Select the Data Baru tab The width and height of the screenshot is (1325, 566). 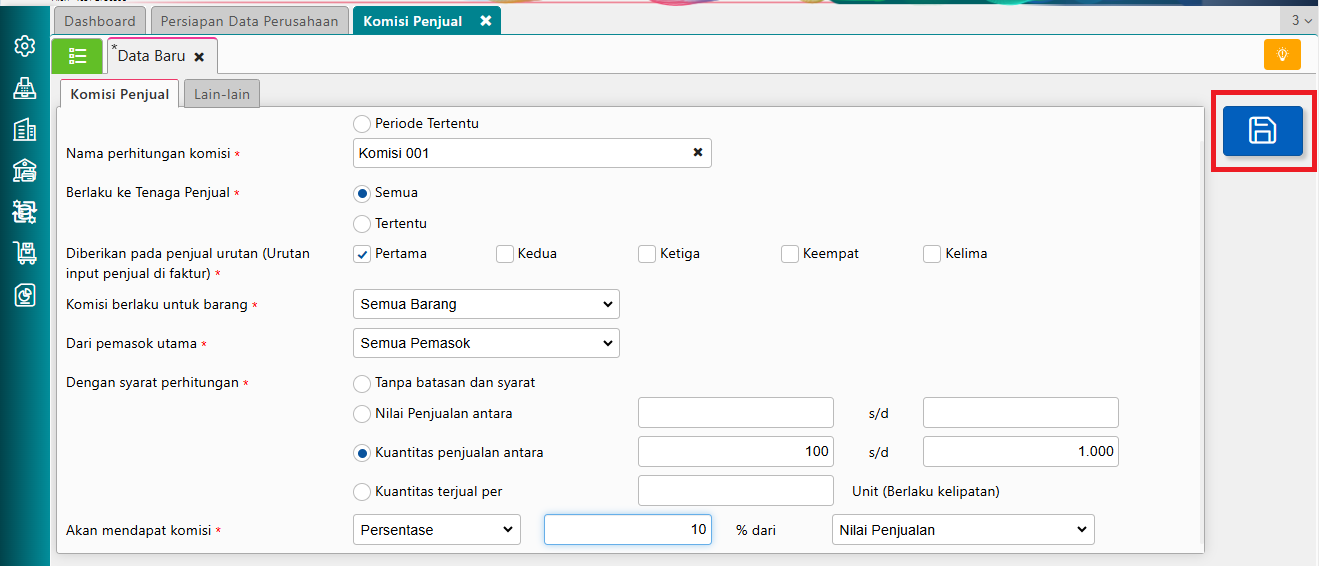[152, 56]
